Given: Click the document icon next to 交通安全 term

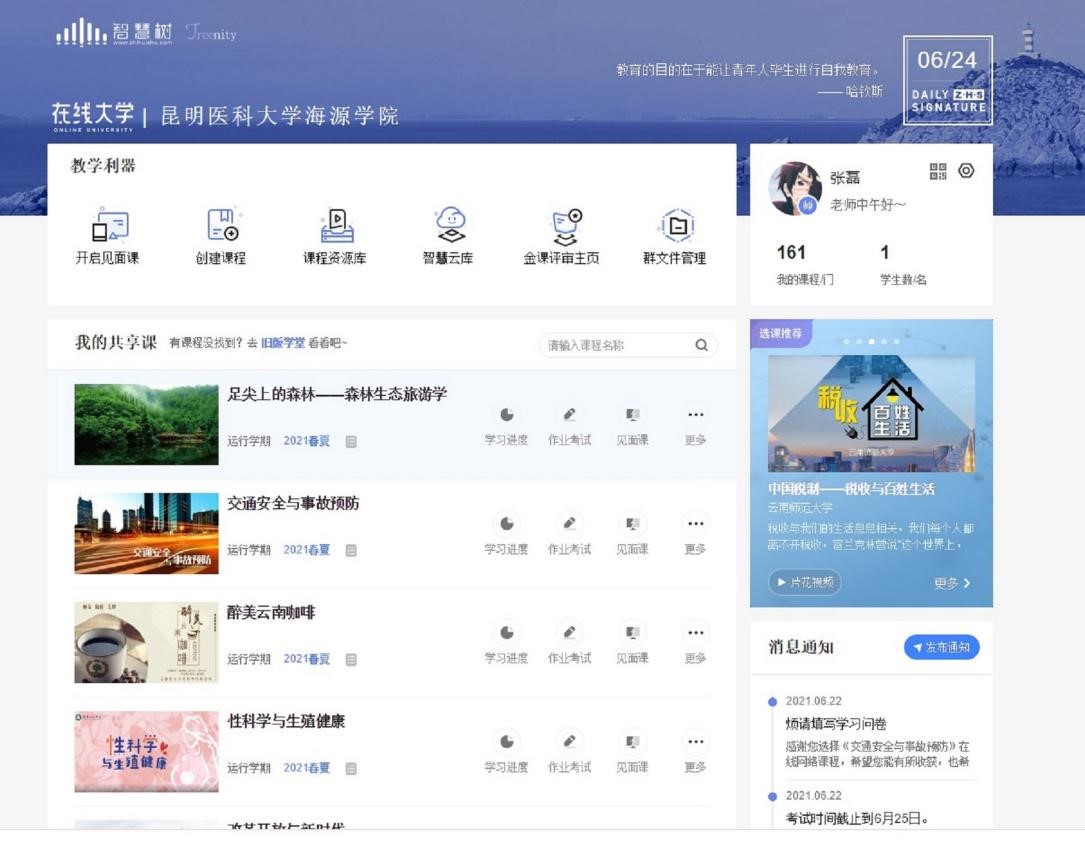Looking at the screenshot, I should (351, 550).
